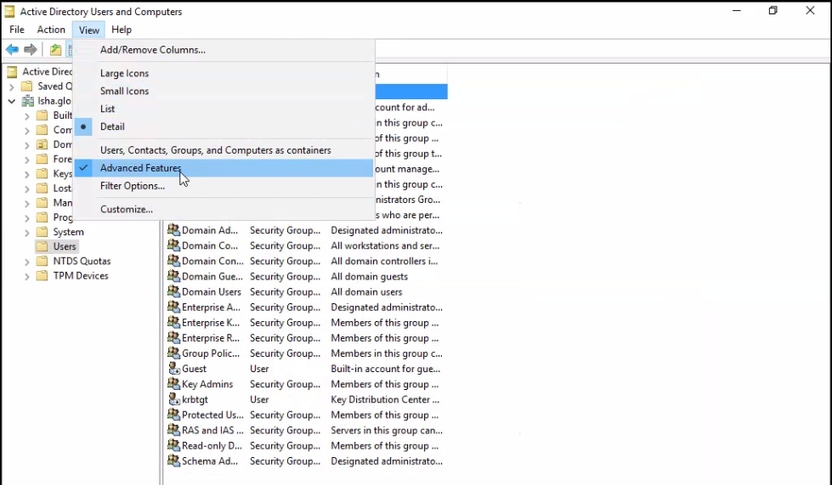Screen dimensions: 832x485
Task: Open the File menu
Action: click(17, 30)
